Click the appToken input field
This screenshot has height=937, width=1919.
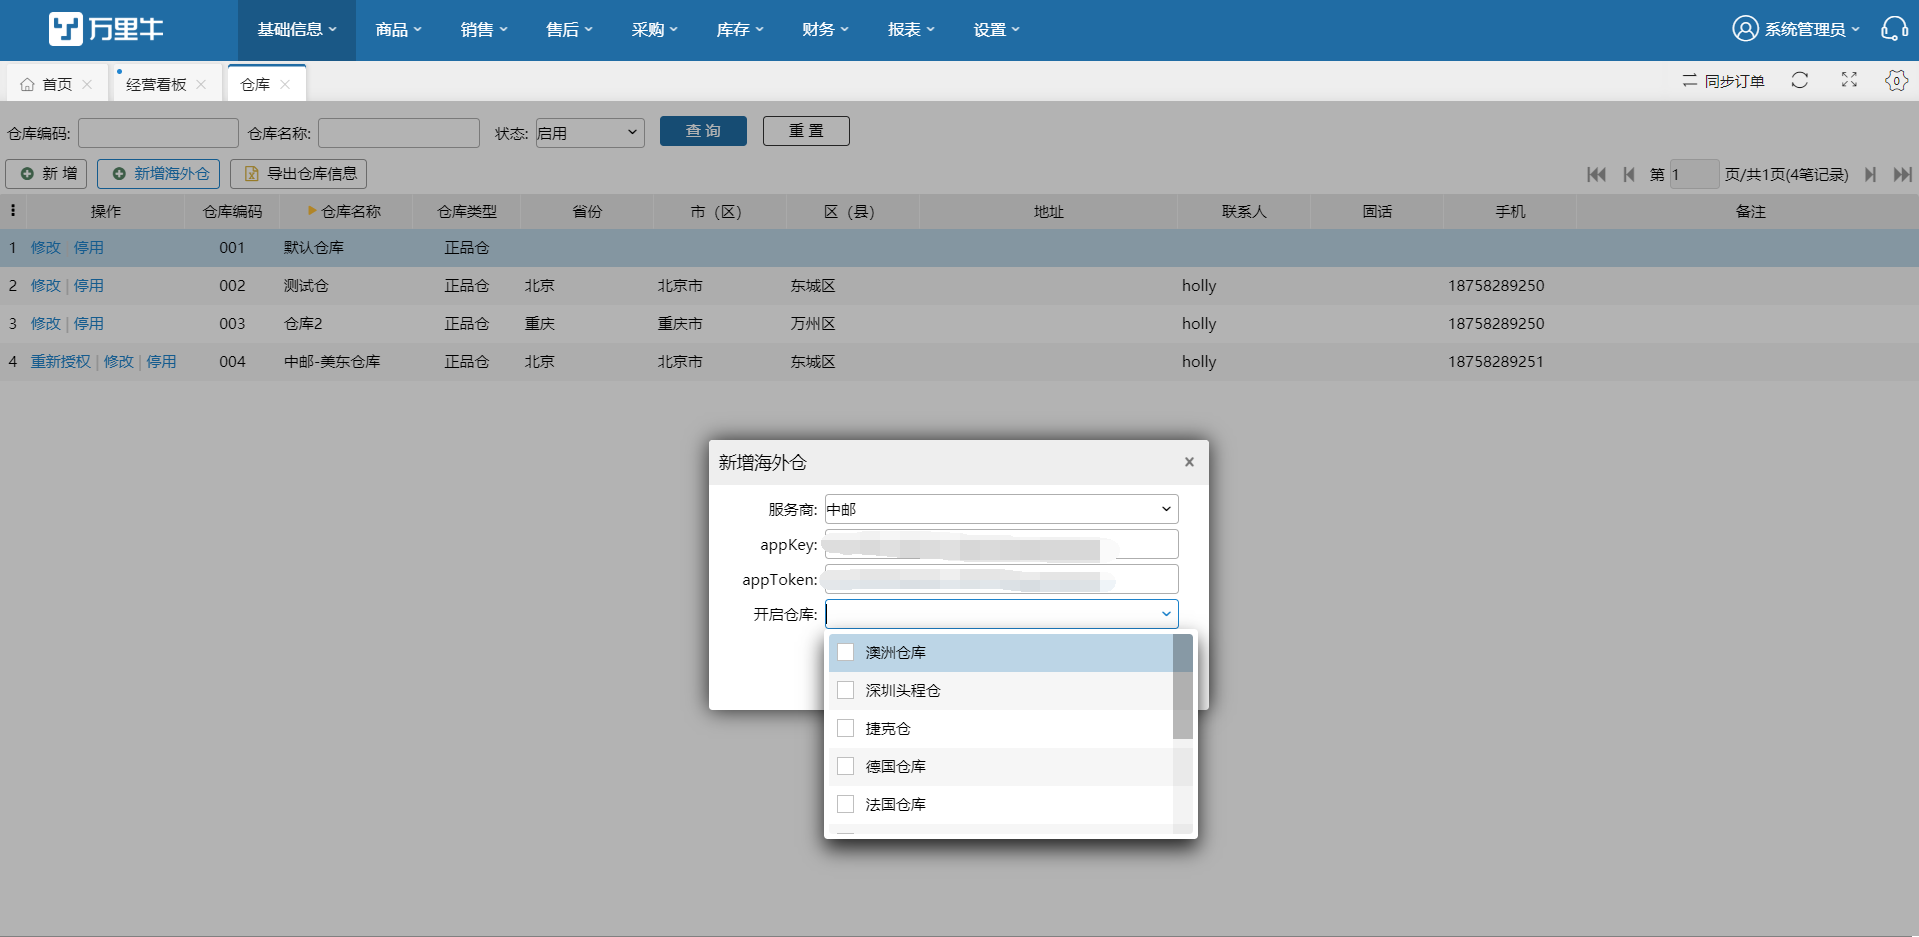pos(1001,579)
